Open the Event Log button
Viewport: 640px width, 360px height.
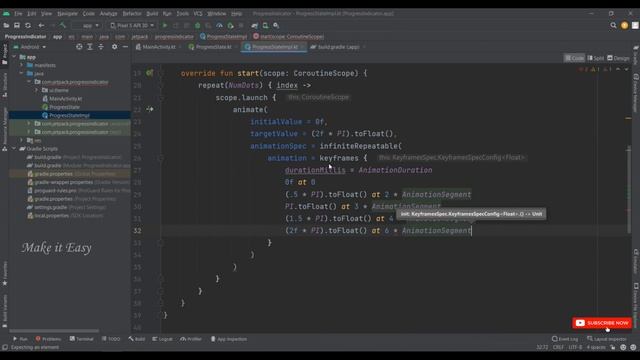coord(565,339)
